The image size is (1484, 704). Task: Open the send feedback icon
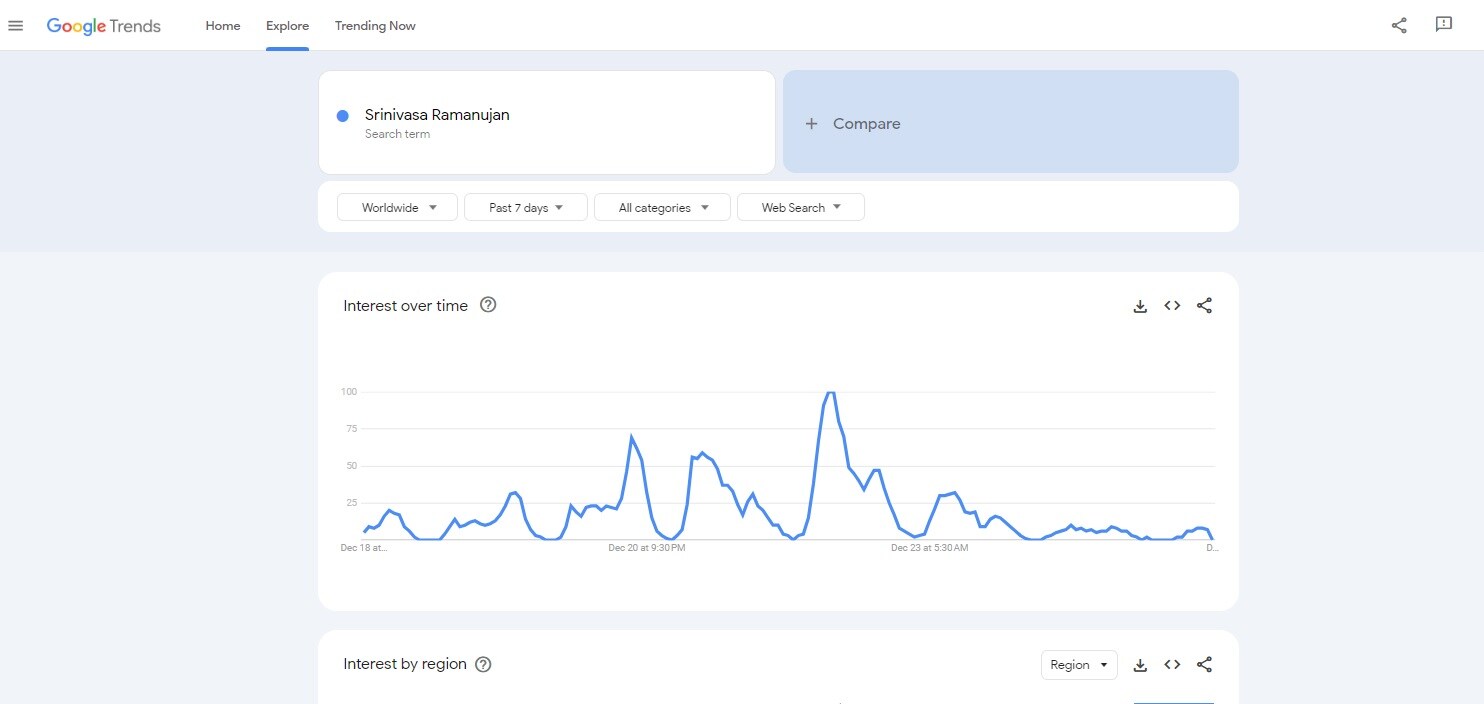click(x=1443, y=25)
